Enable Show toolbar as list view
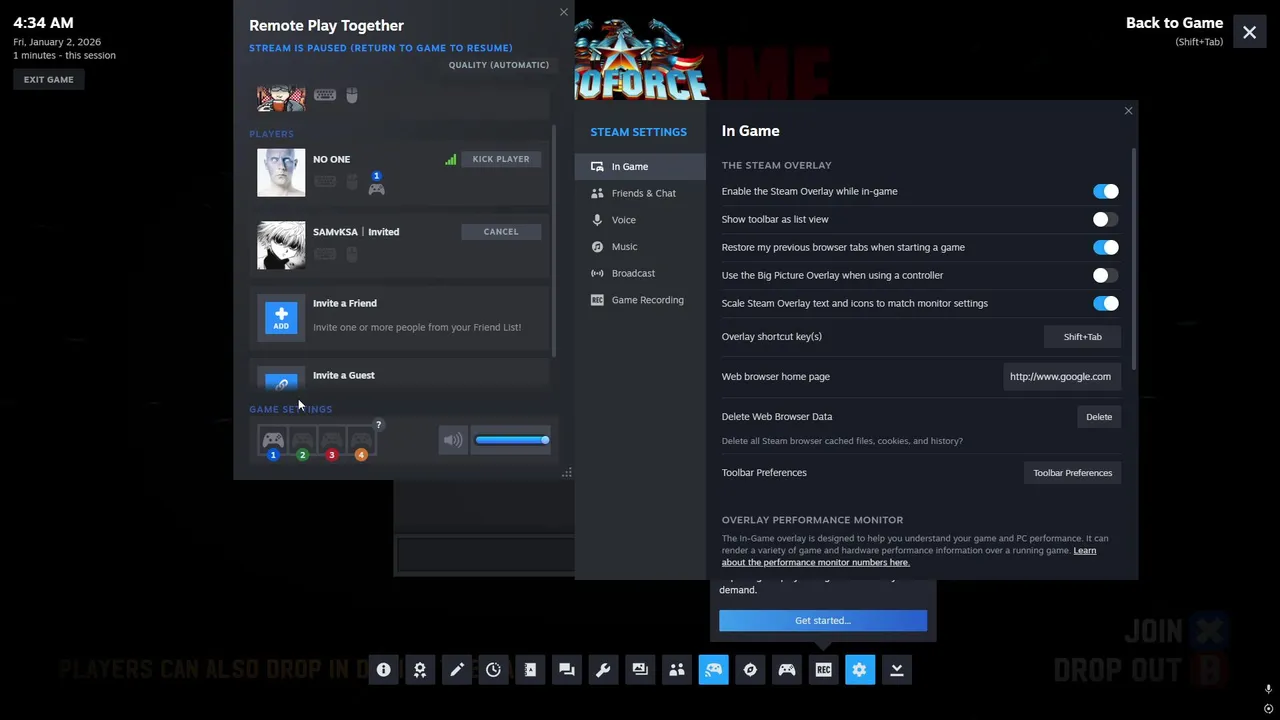1280x720 pixels. (1105, 219)
